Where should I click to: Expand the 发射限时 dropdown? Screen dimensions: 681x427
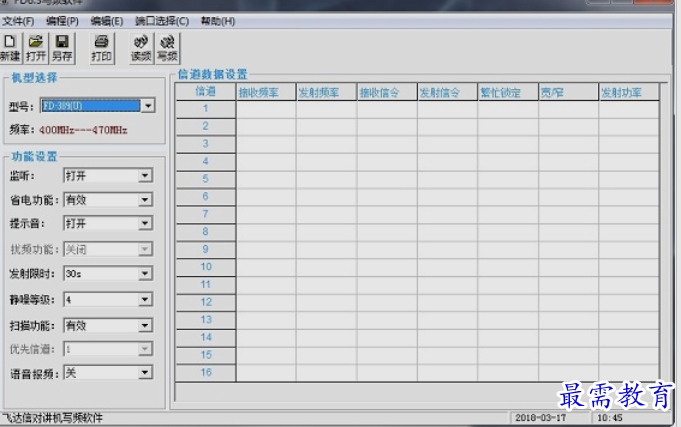pyautogui.click(x=145, y=274)
